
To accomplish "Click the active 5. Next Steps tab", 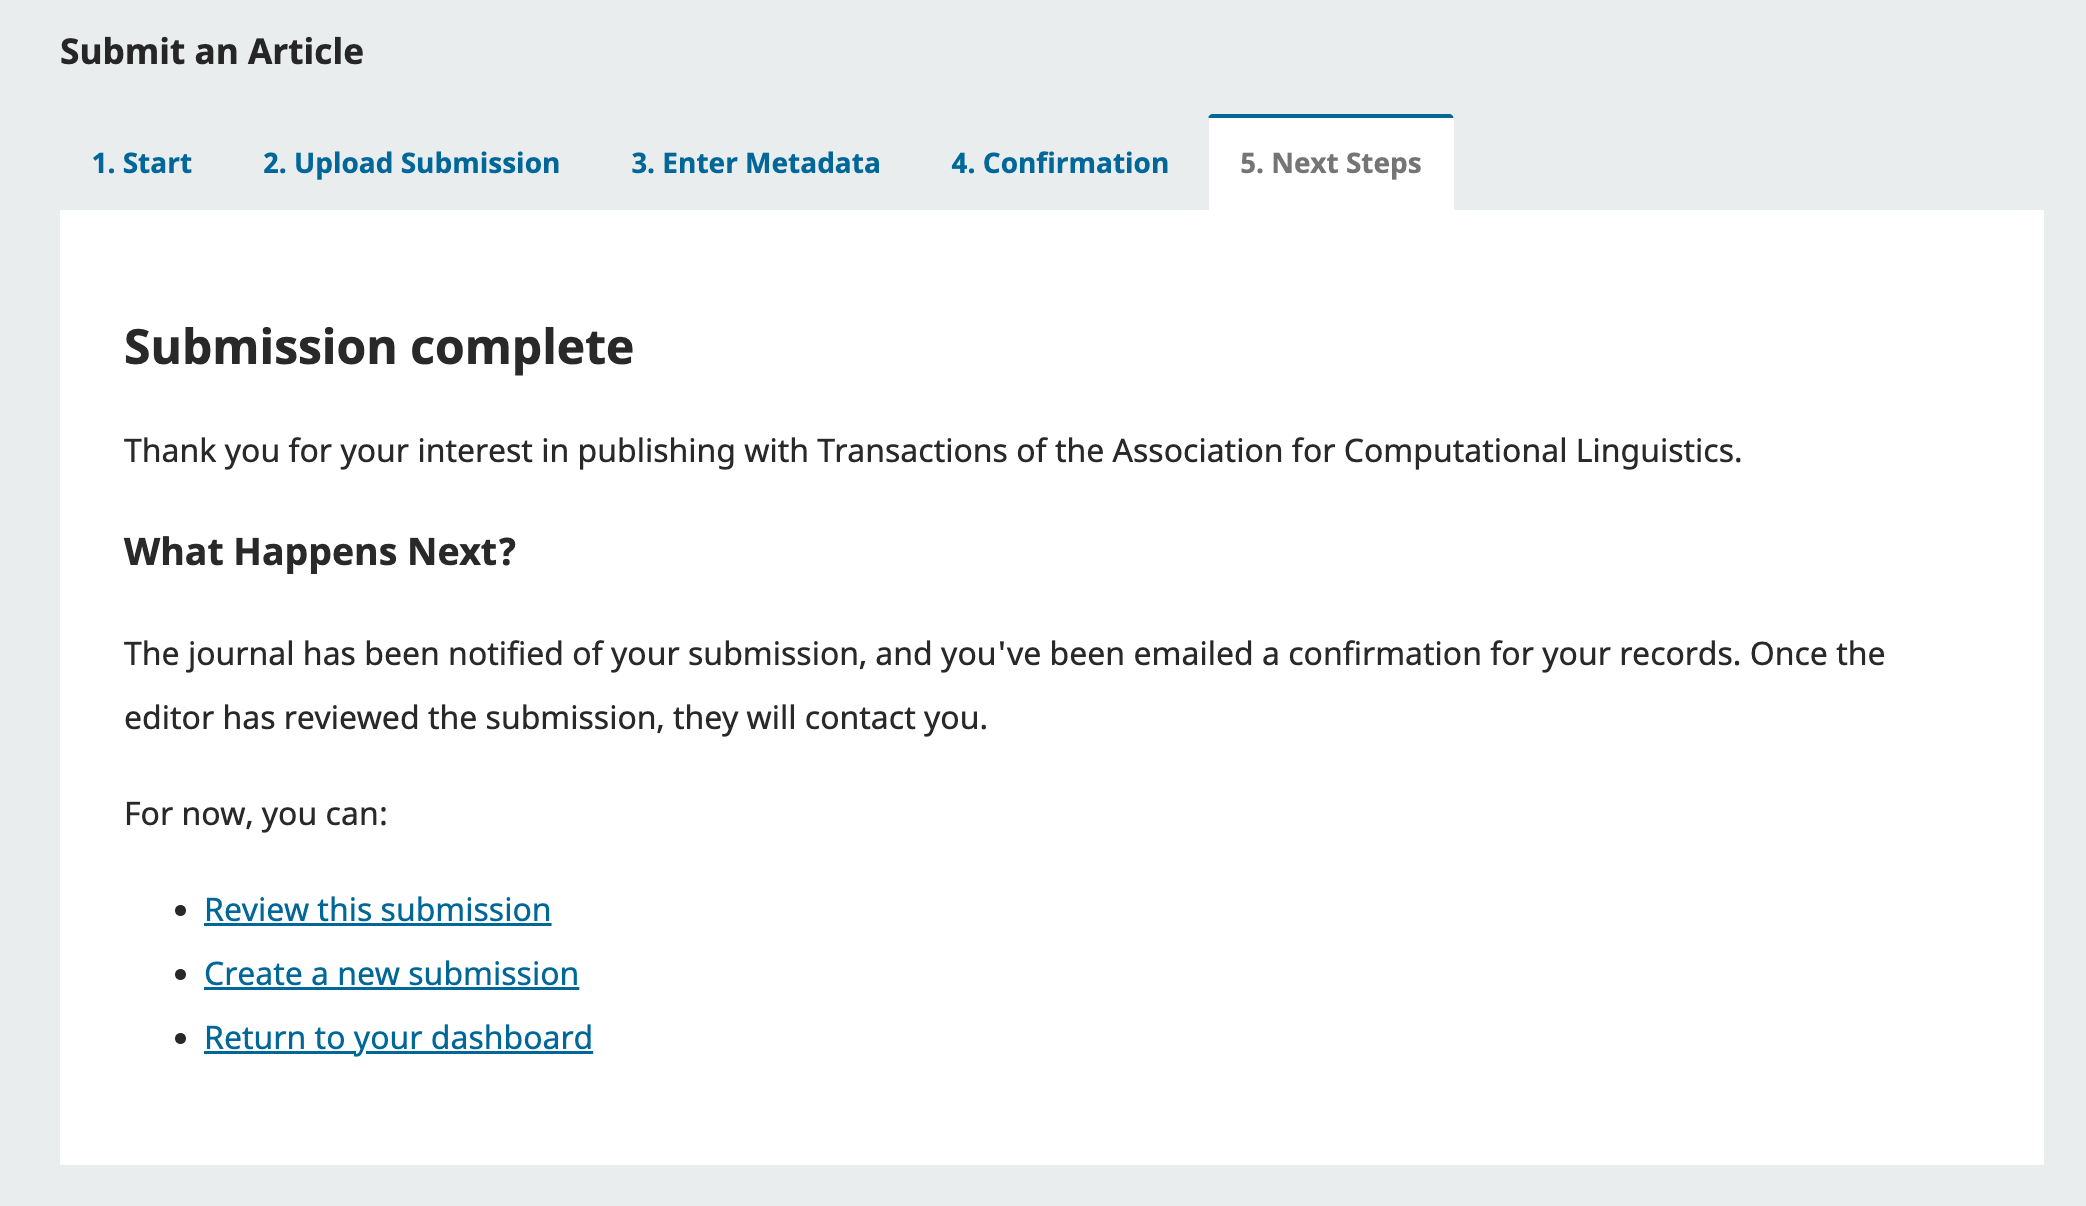I will (x=1330, y=163).
